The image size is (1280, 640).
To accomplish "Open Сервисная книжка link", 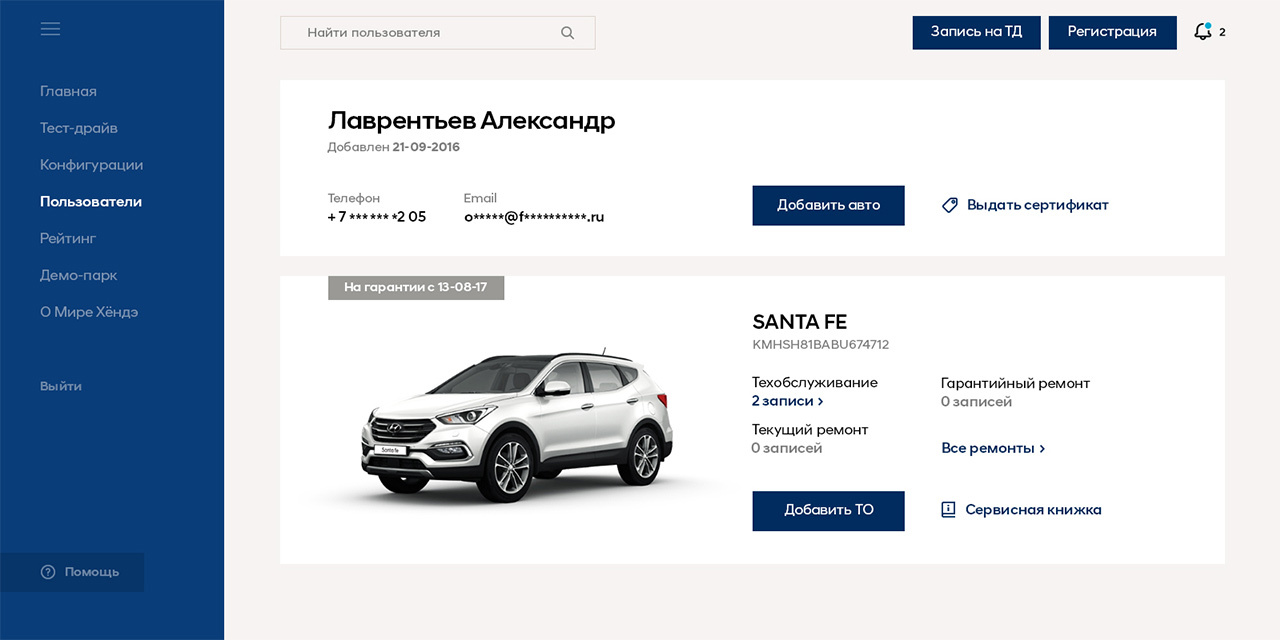I will pos(1033,510).
